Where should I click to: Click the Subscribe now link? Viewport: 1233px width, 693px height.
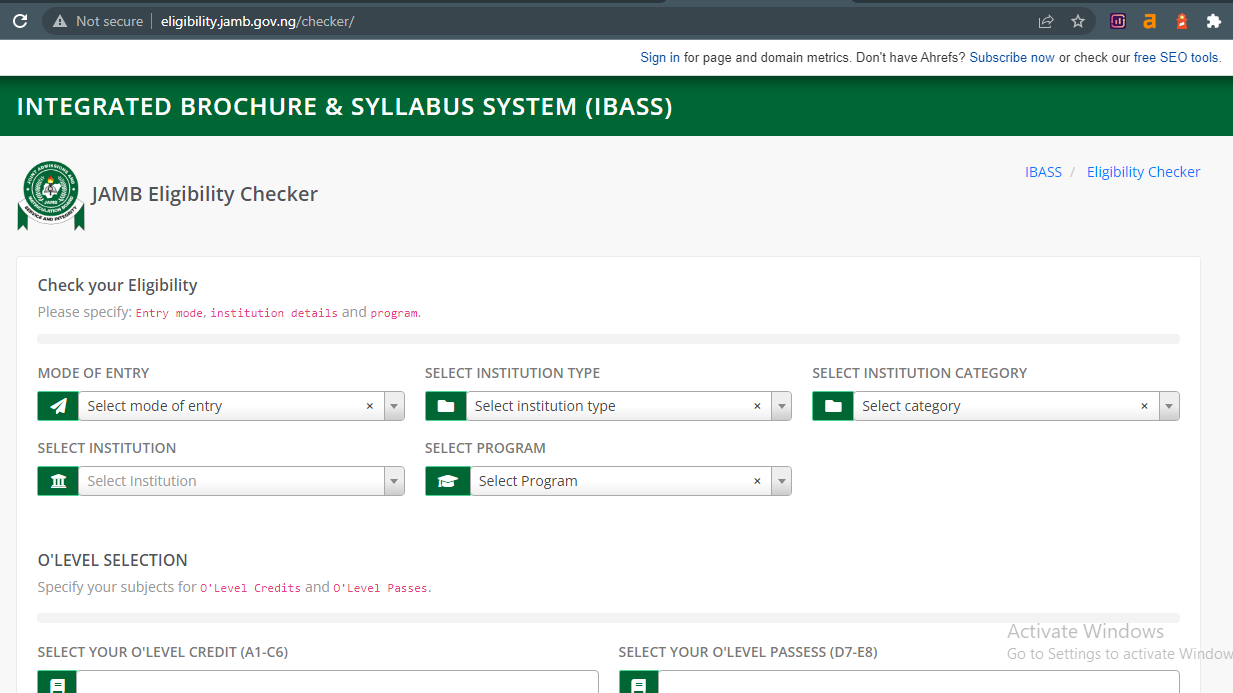coord(1012,58)
